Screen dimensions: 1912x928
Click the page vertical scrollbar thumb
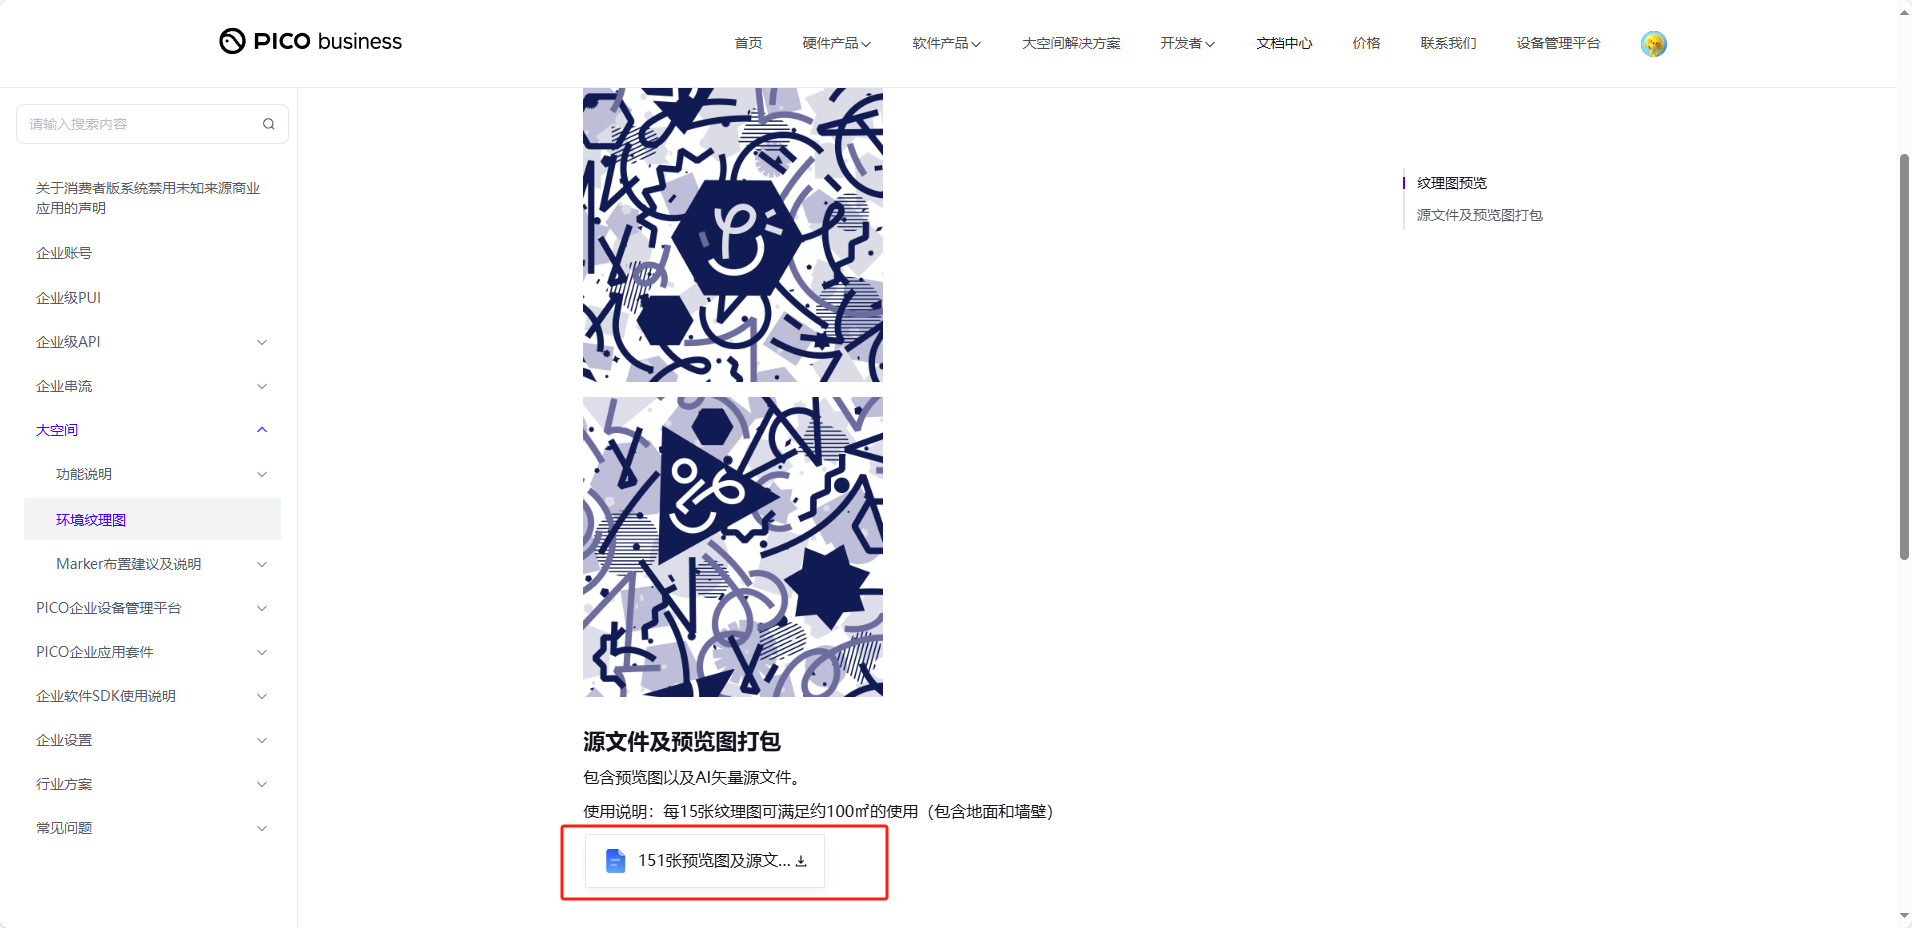[1904, 357]
